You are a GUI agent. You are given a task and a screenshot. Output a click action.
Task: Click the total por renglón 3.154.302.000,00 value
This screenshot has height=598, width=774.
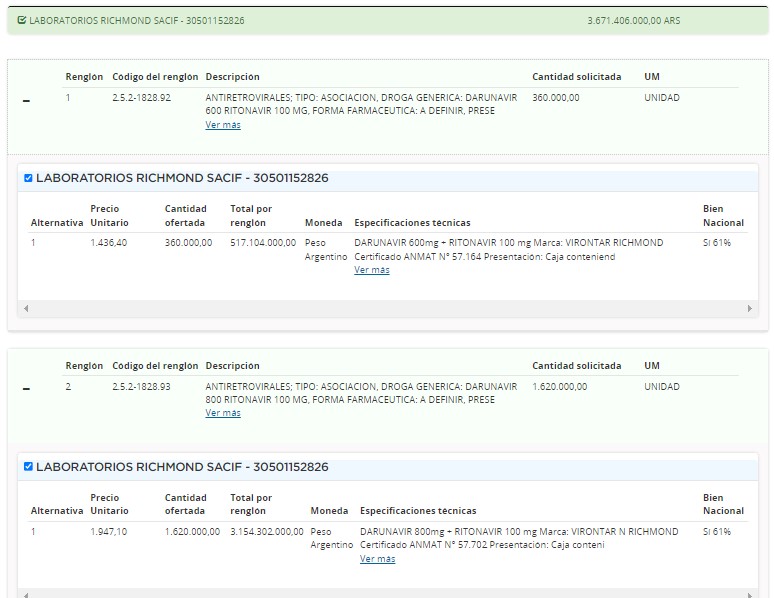[267, 532]
